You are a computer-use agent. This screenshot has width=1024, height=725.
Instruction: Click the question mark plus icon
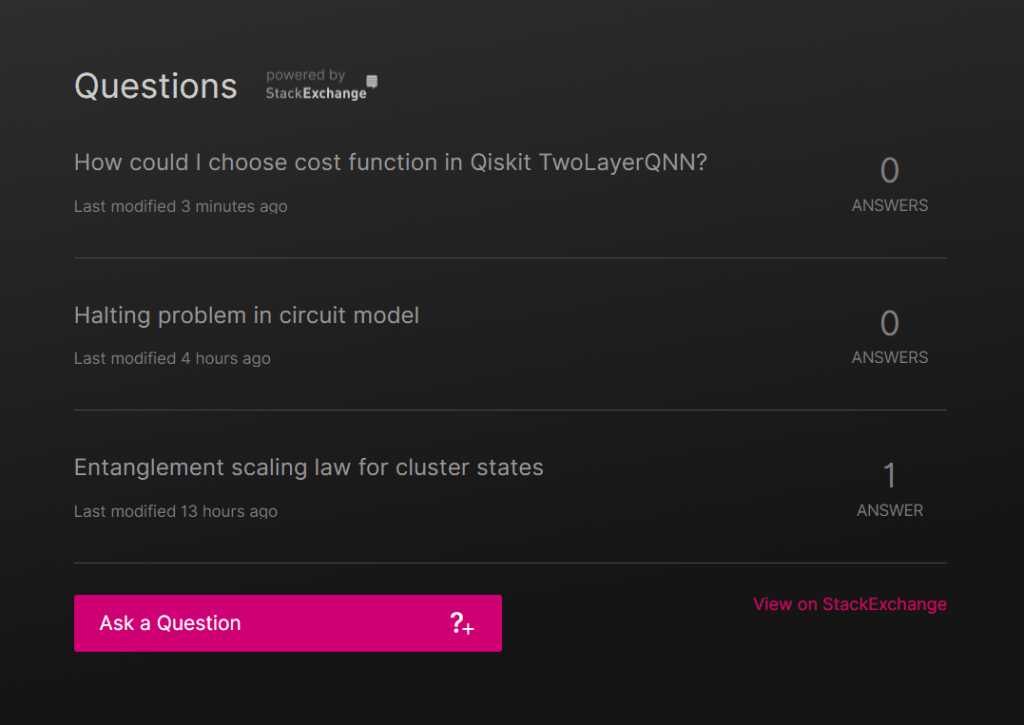pyautogui.click(x=461, y=624)
